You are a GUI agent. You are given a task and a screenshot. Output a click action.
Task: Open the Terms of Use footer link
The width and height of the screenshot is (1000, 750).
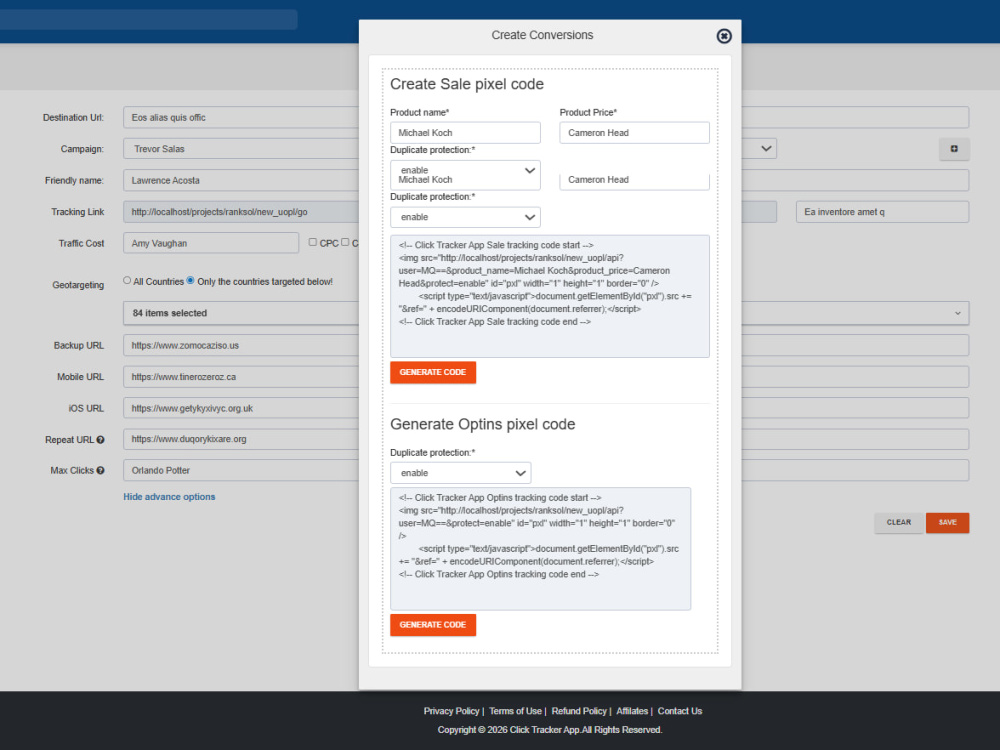pyautogui.click(x=515, y=711)
